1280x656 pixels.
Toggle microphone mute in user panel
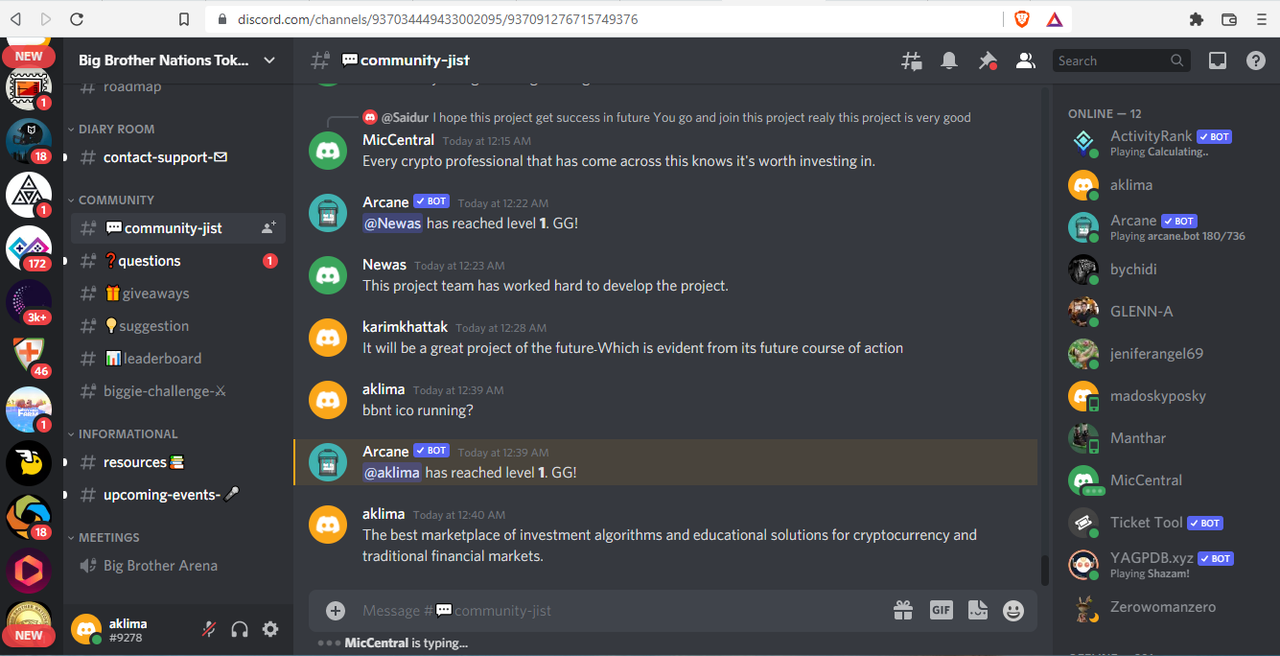pos(209,629)
